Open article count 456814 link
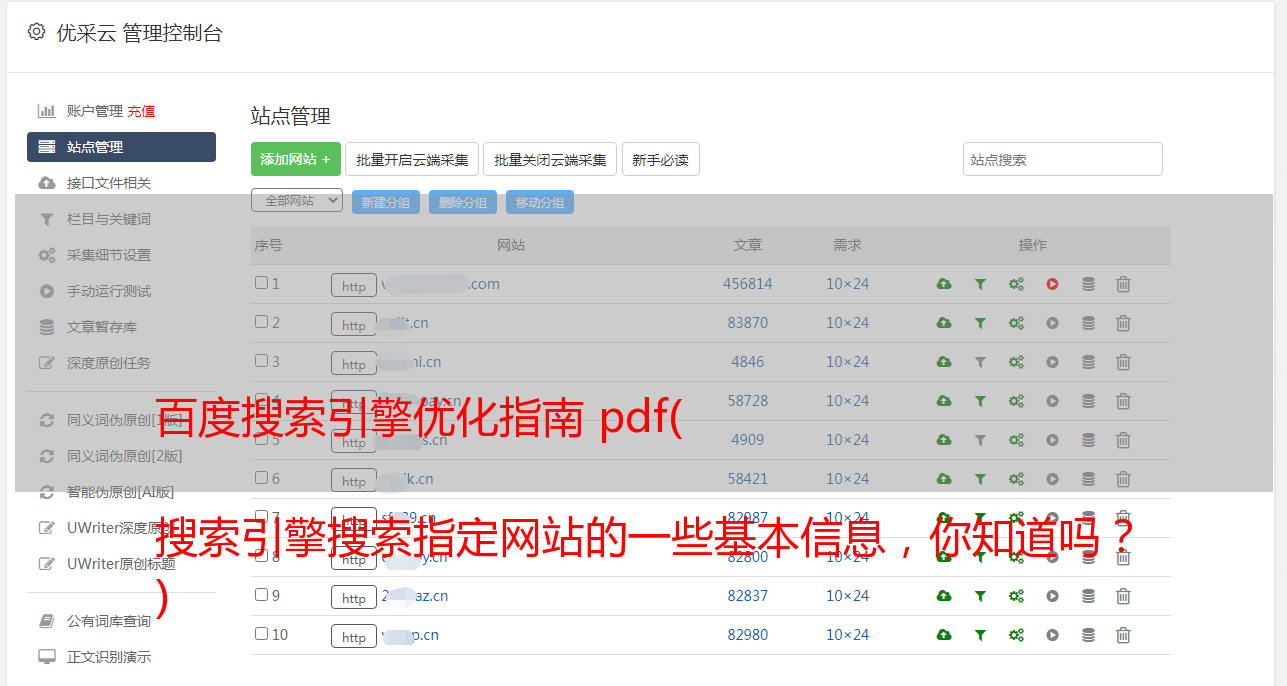 coord(748,284)
